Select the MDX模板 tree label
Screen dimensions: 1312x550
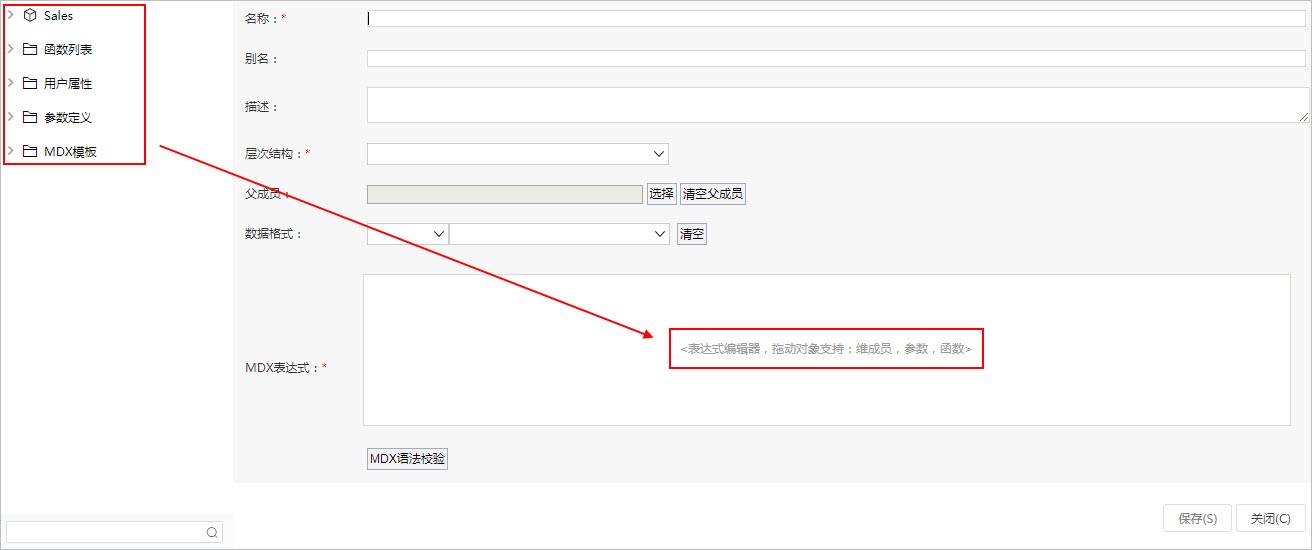70,152
